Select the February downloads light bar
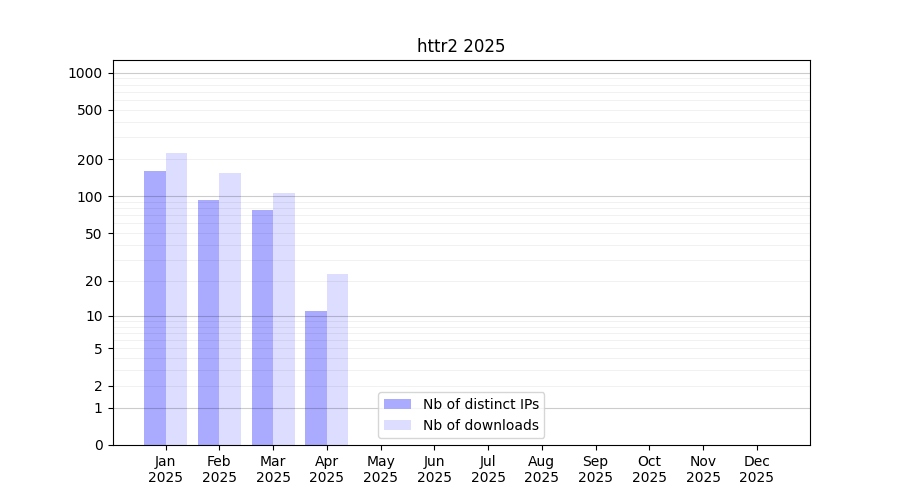Image resolution: width=900 pixels, height=500 pixels. point(230,309)
